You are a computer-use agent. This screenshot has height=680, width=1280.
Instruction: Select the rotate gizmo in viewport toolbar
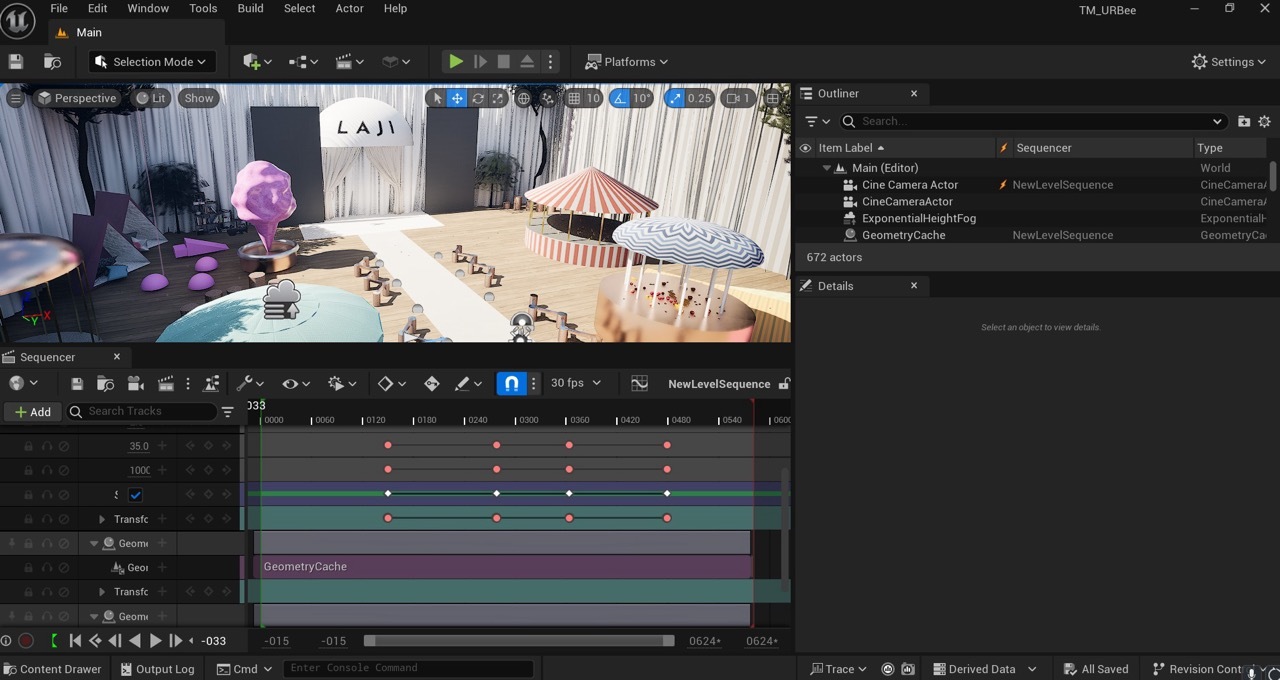(x=478, y=98)
